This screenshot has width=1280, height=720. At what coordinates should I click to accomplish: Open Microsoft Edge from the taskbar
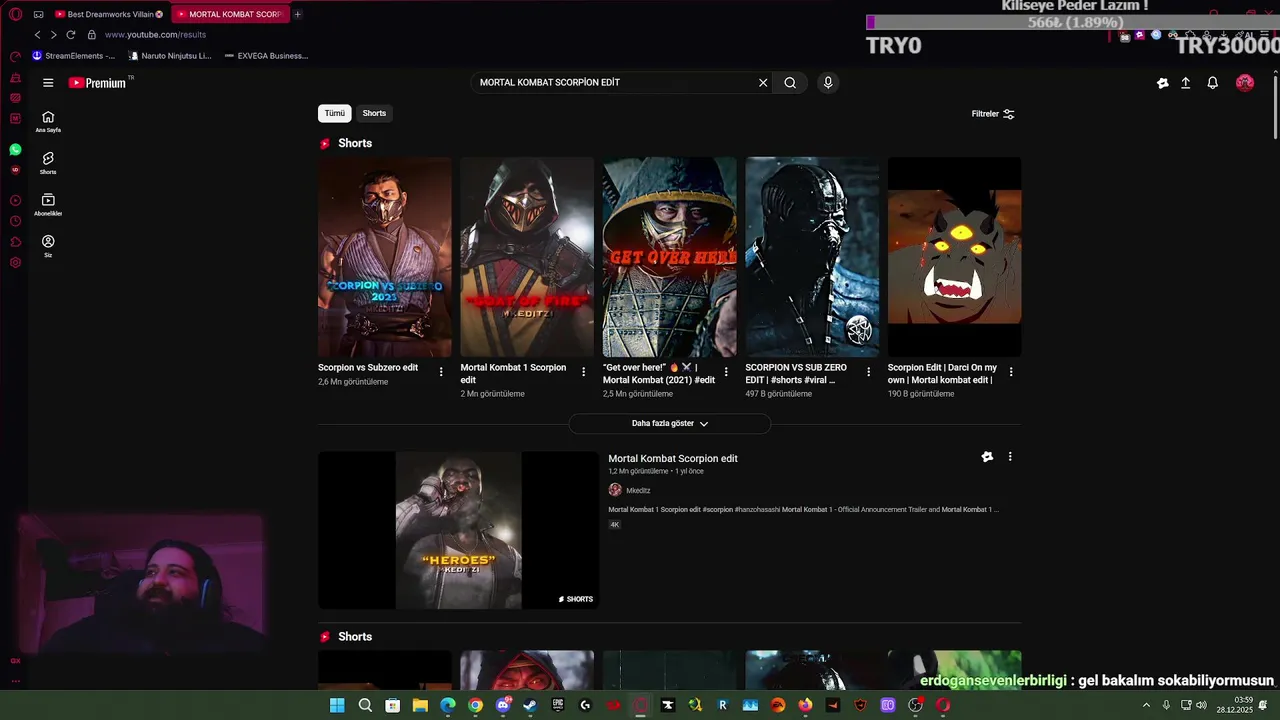448,705
